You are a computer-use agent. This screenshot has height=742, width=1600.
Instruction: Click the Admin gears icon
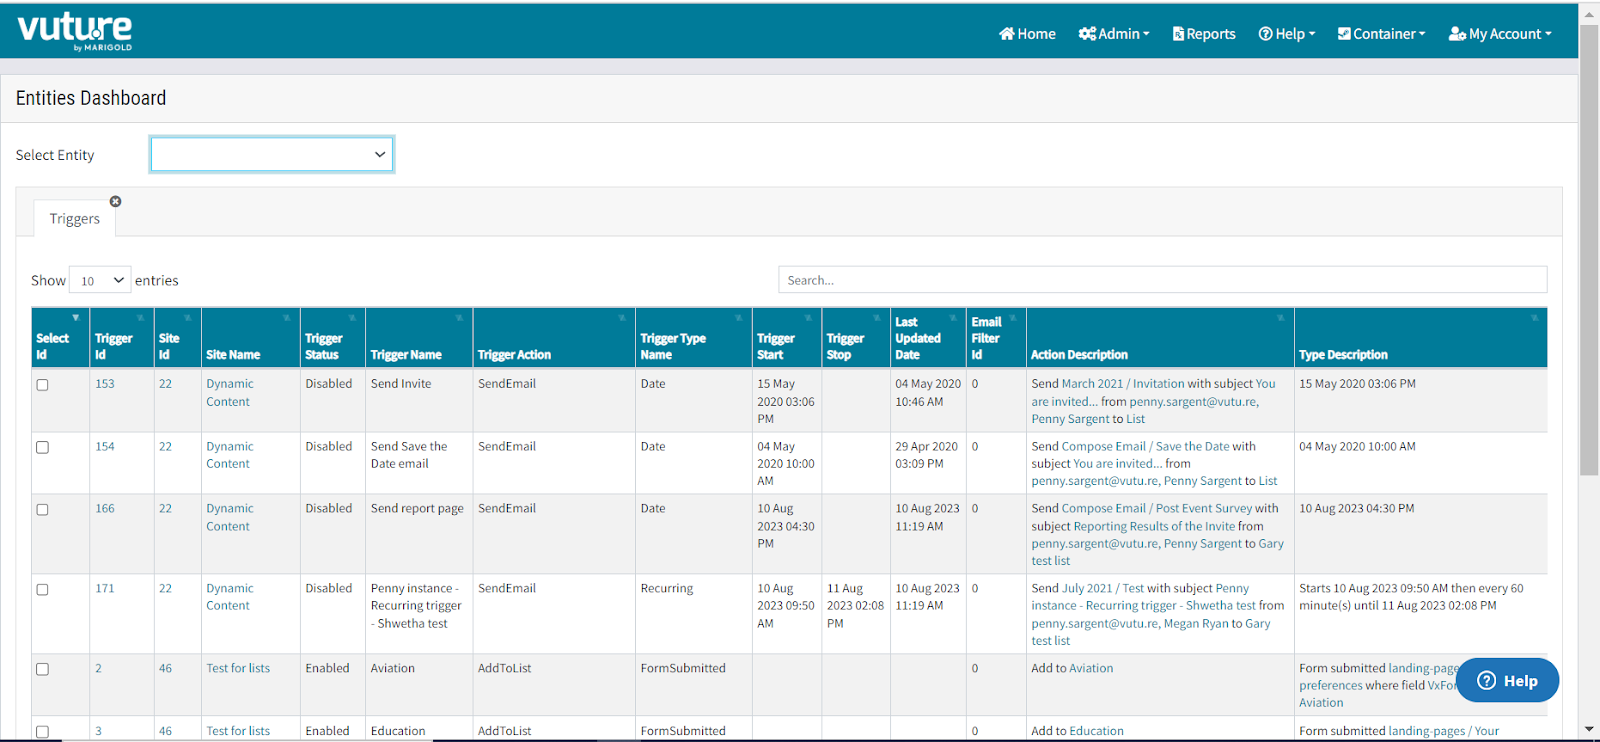click(1087, 34)
